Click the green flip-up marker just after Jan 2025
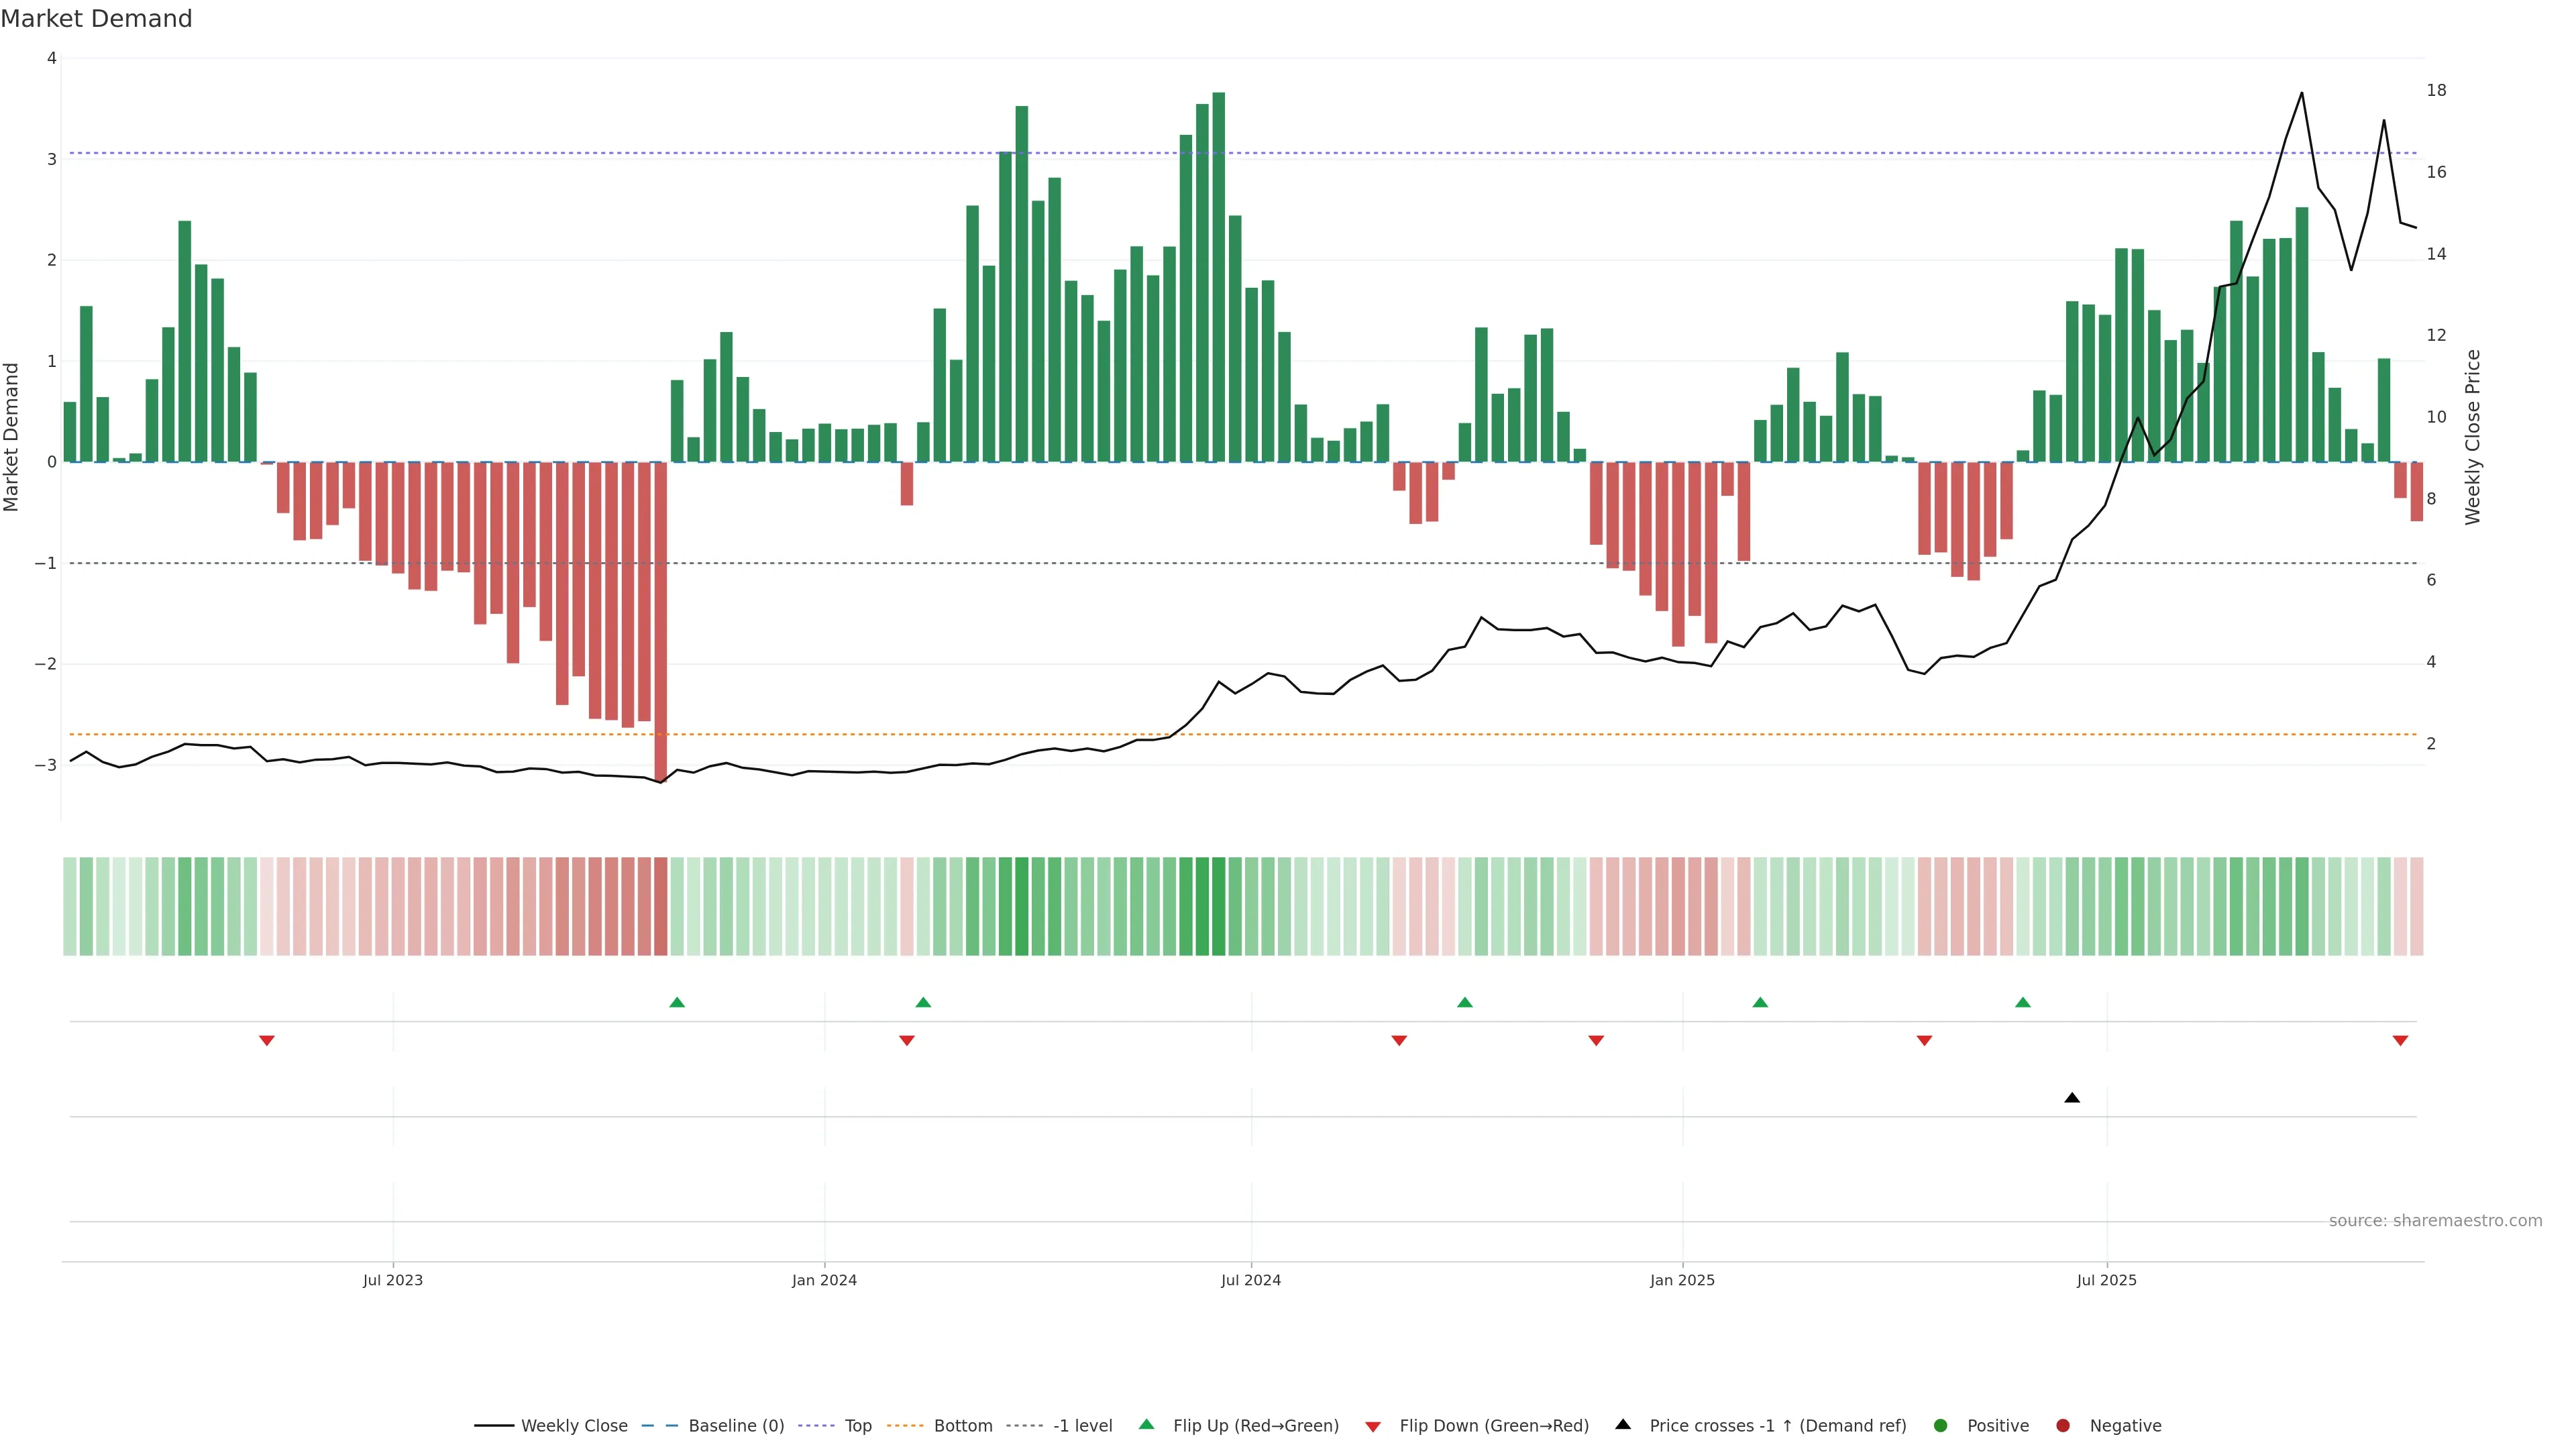 [1760, 1002]
